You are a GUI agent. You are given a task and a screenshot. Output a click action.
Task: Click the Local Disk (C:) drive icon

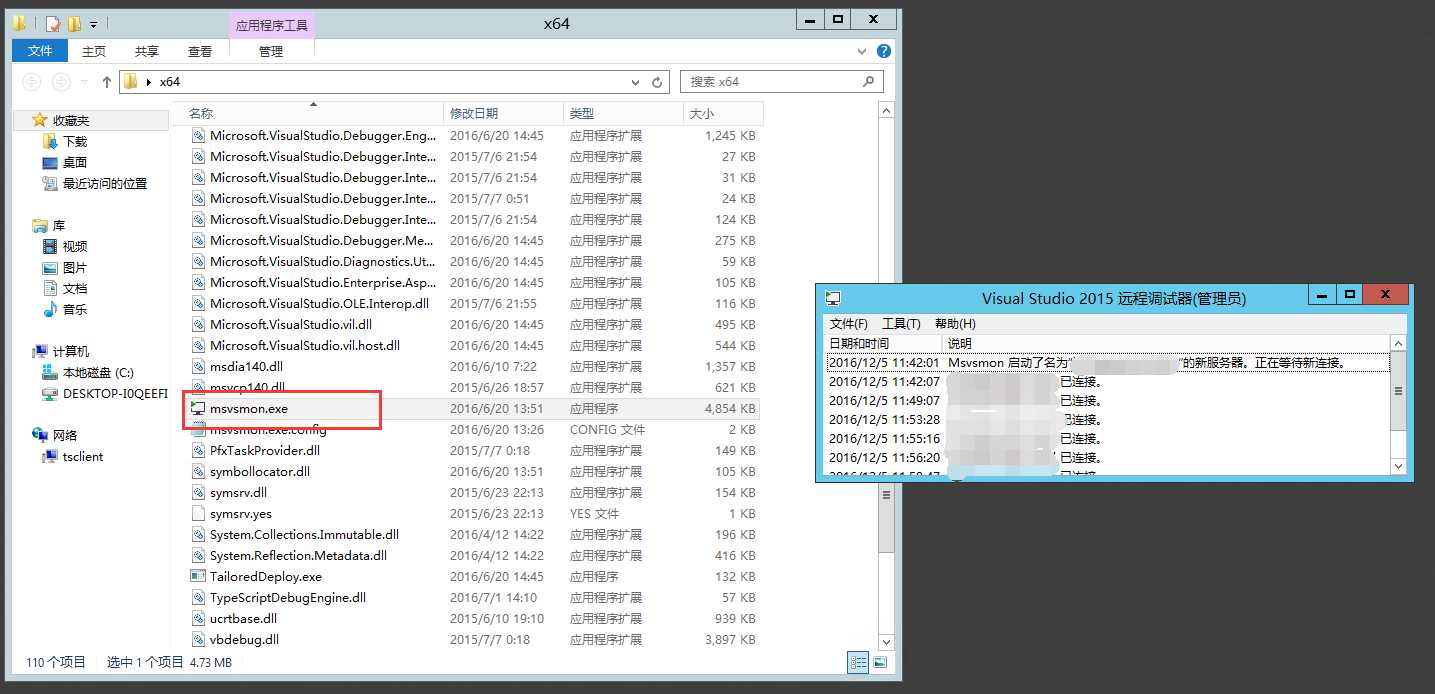(50, 372)
